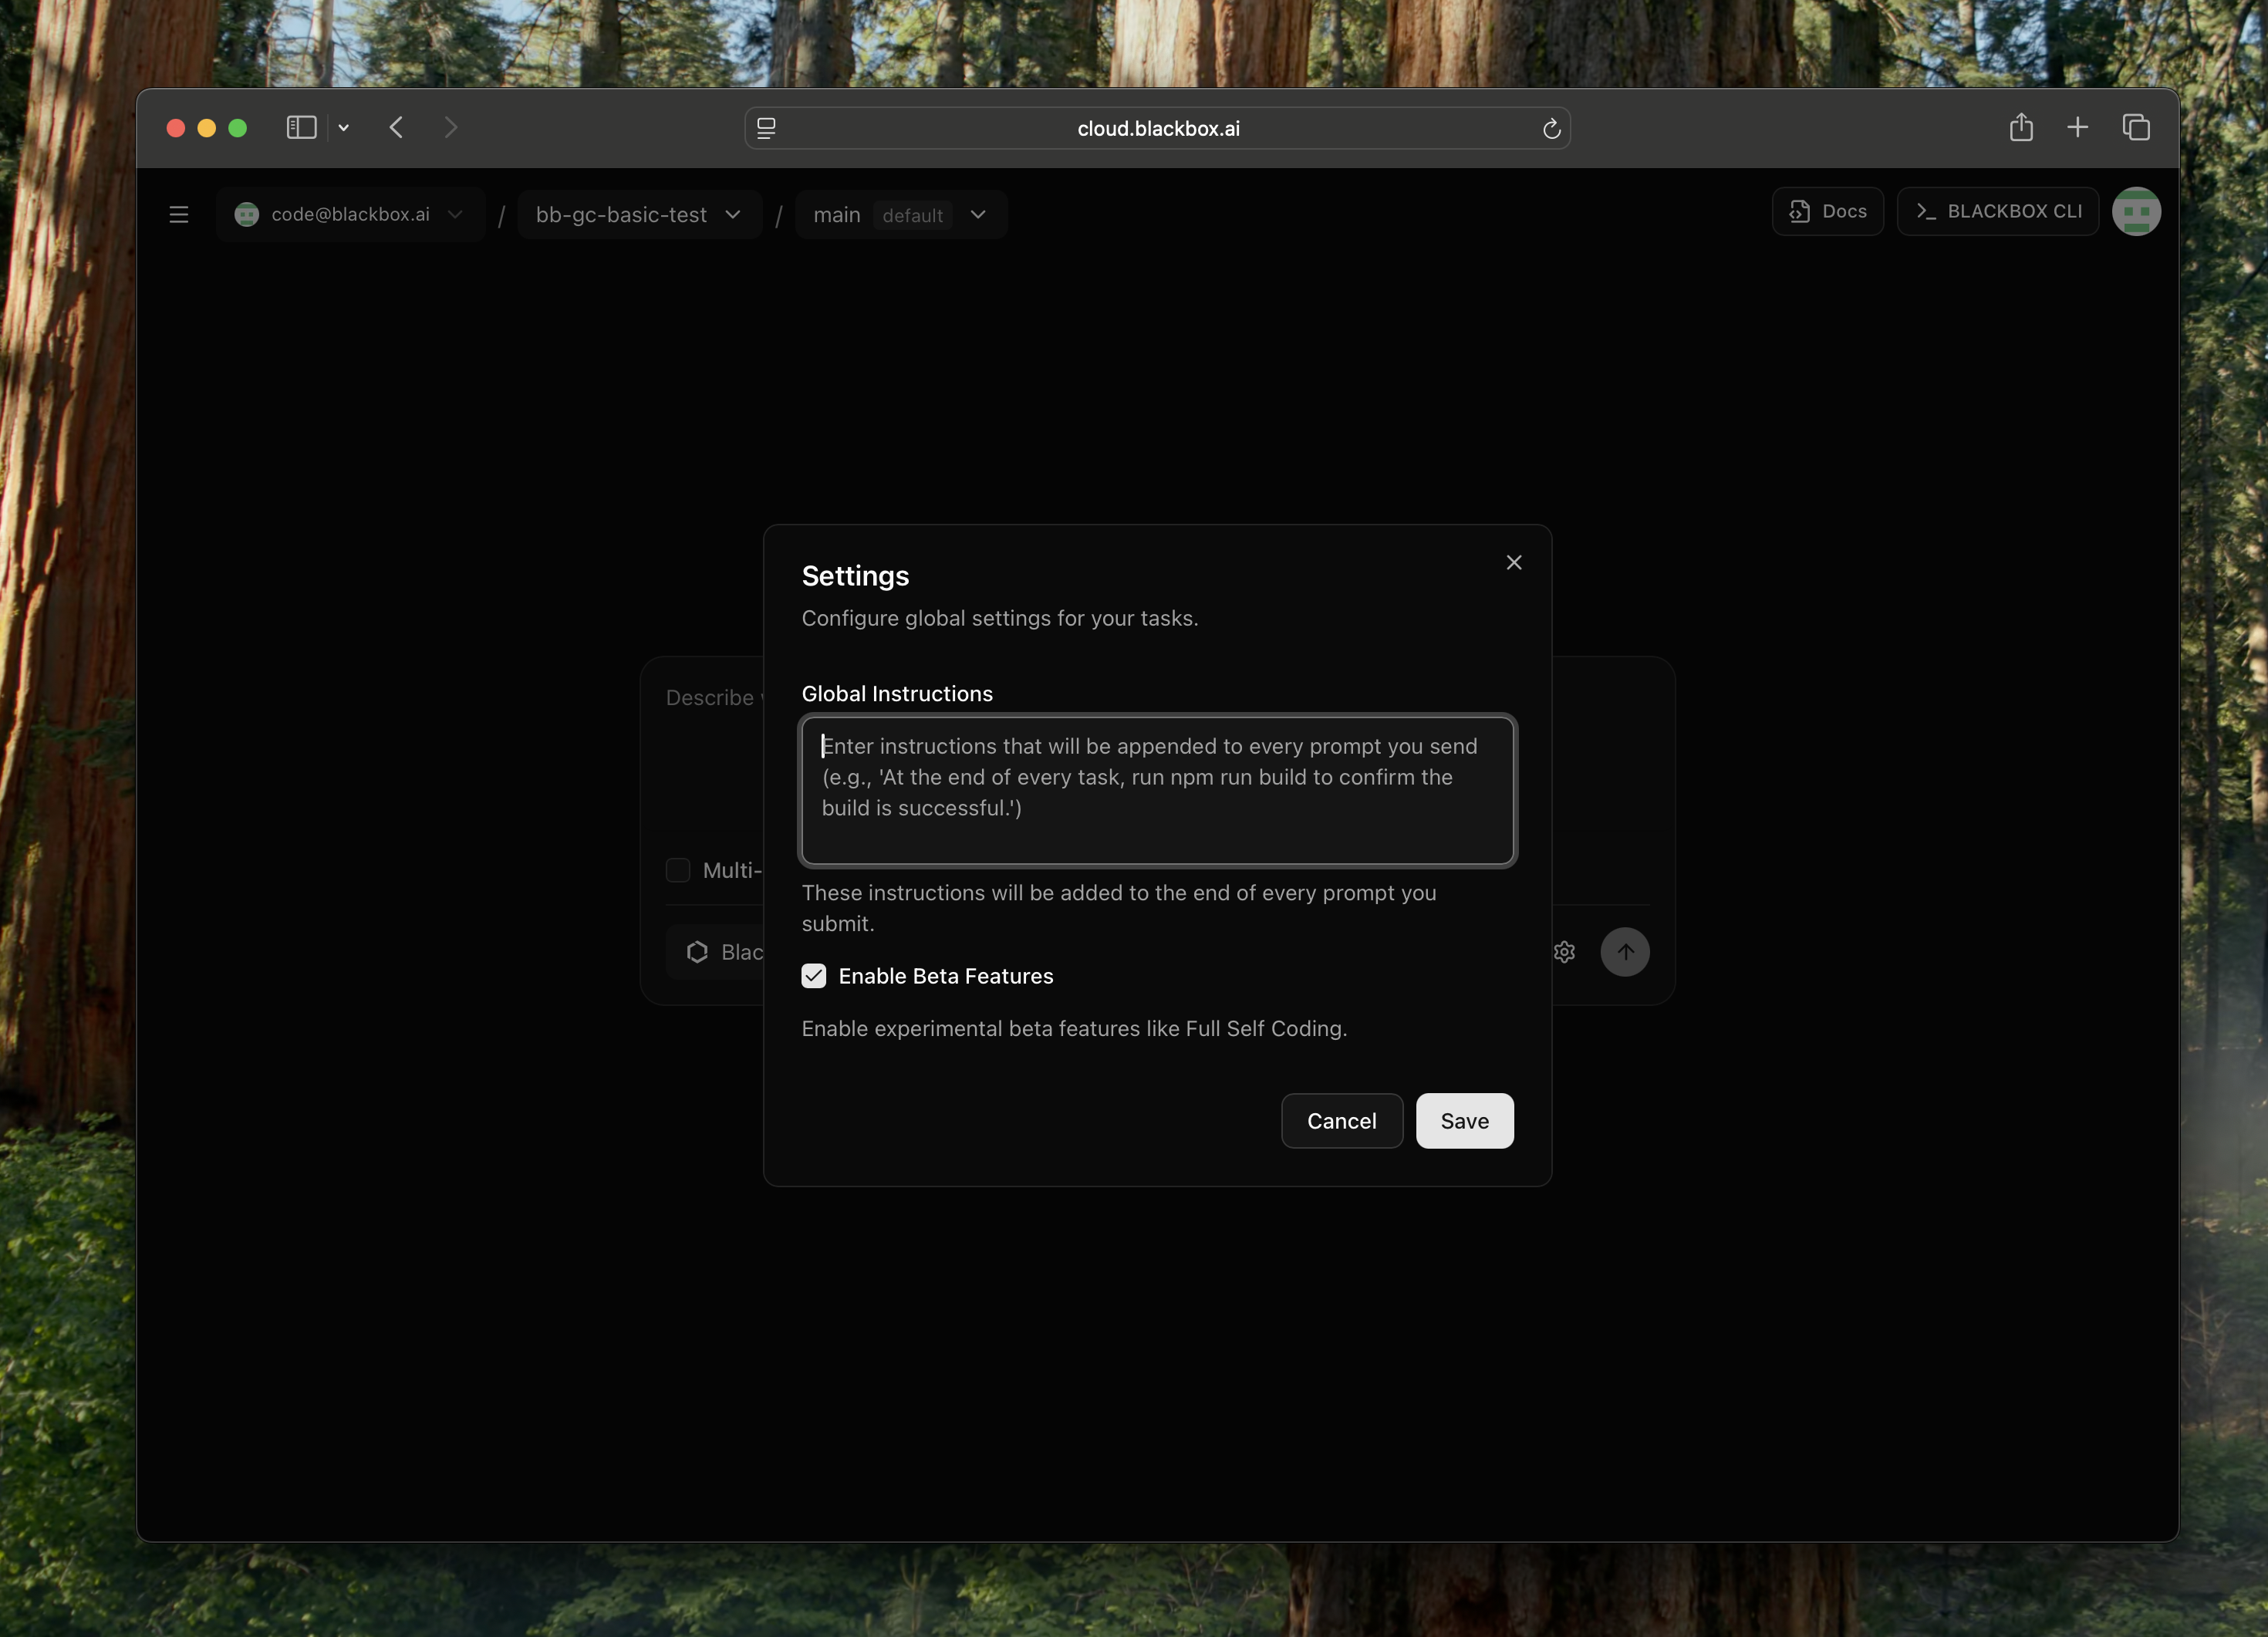Expand the code@blackbox.ai account dropdown
Viewport: 2268px width, 1637px height.
[350, 215]
